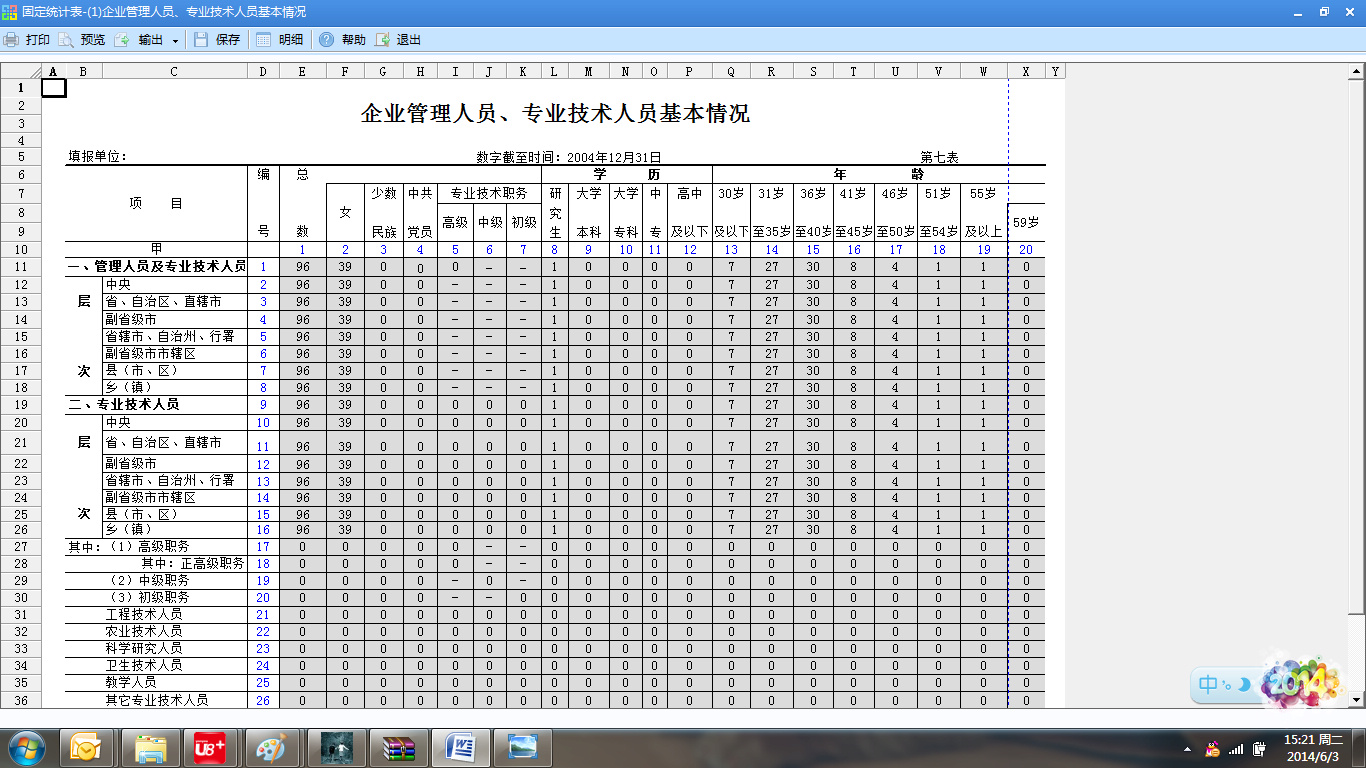
Task: Click the row label 一、管理人员及专业技术人员
Action: [157, 267]
